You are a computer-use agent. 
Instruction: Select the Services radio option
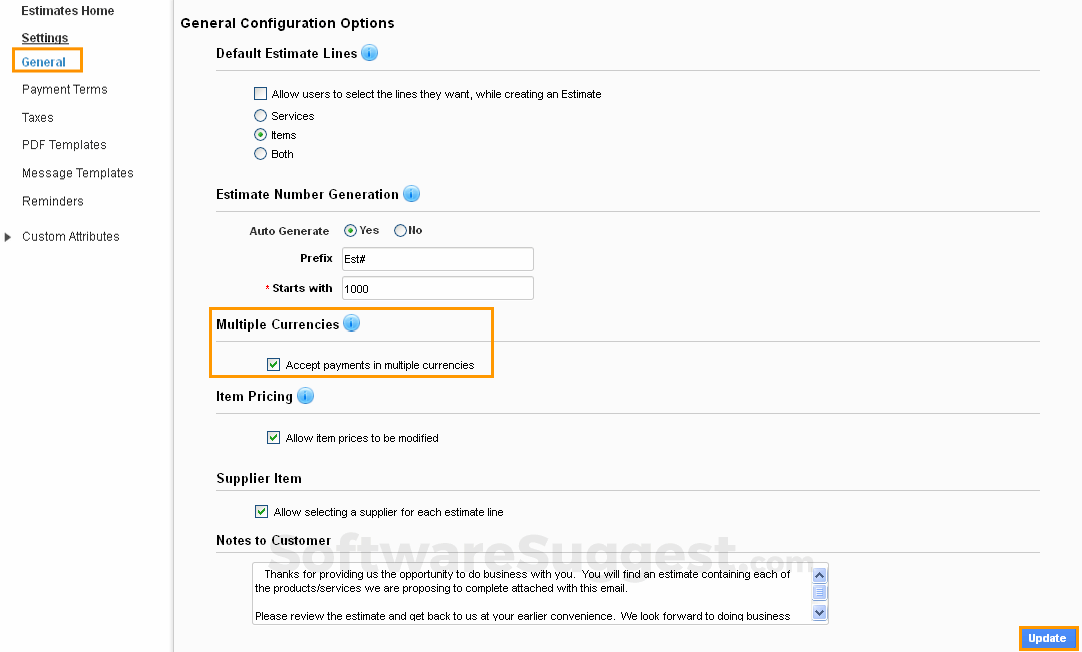pyautogui.click(x=260, y=115)
